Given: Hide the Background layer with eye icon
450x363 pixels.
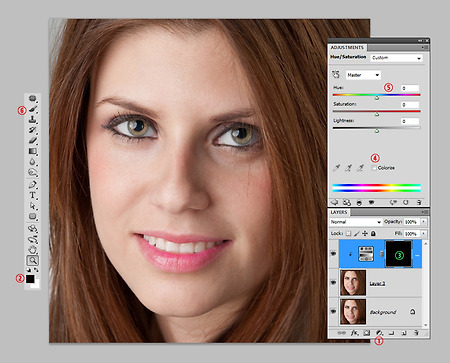Looking at the screenshot, I should [x=333, y=311].
